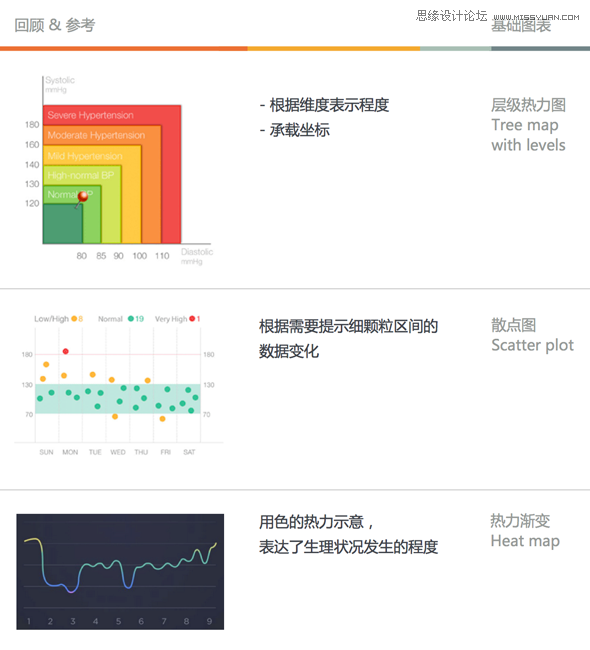The width and height of the screenshot is (590, 650).
Task: Click the dark green innermost square of the tree map
Action: [x=63, y=223]
